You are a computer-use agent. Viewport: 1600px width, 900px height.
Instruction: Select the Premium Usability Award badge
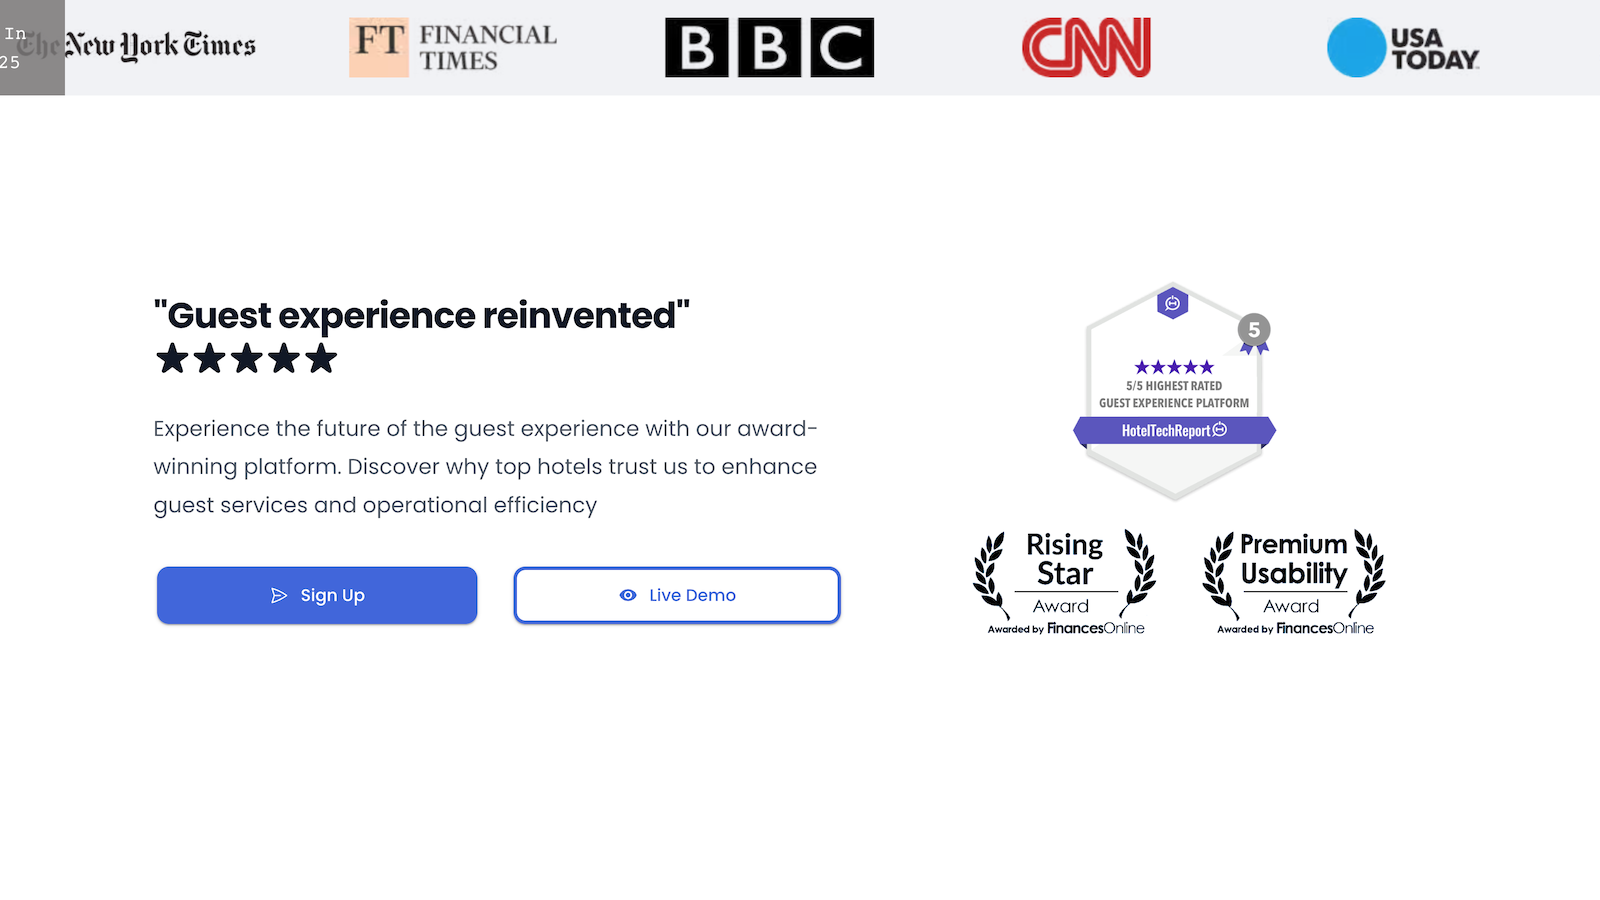[1294, 582]
